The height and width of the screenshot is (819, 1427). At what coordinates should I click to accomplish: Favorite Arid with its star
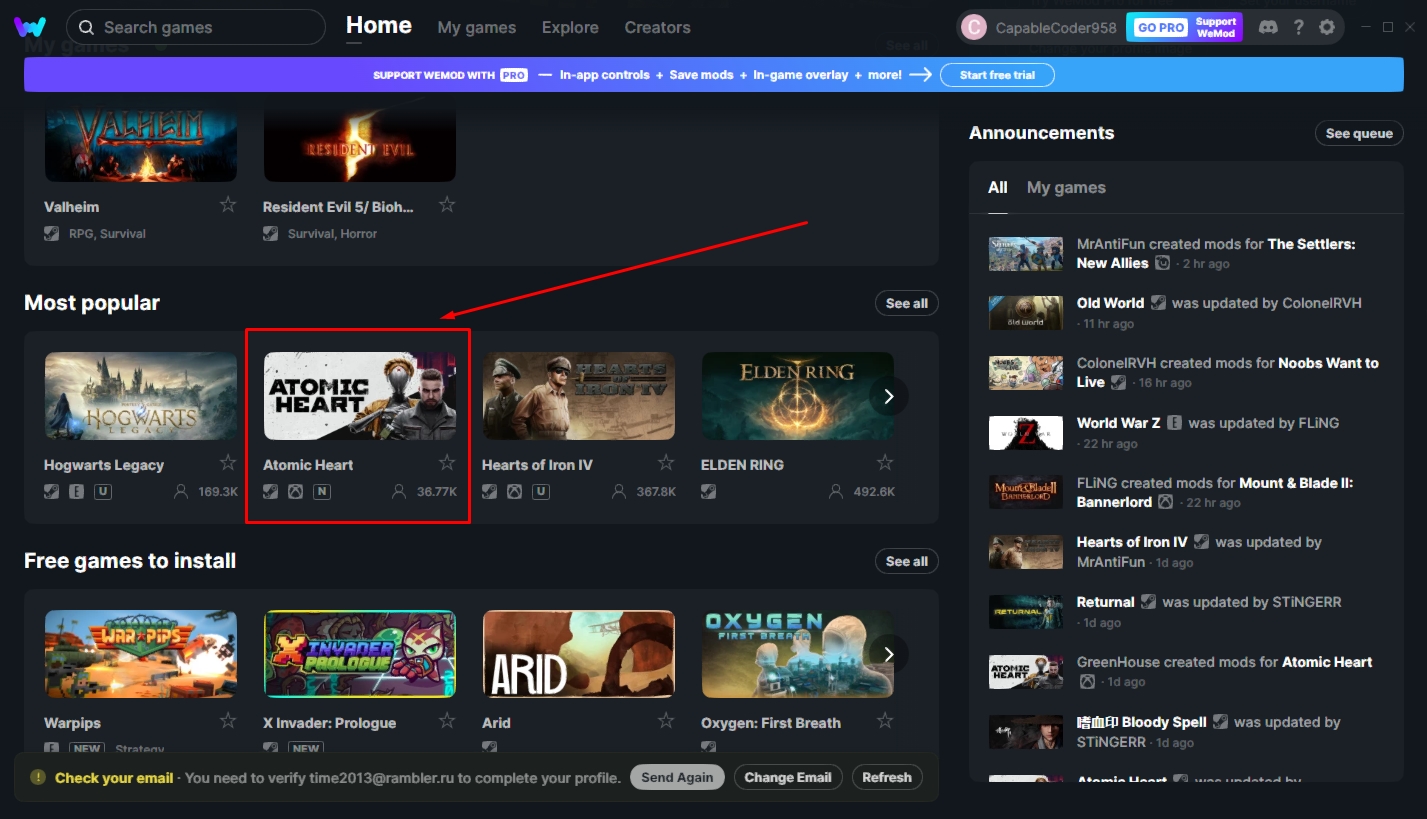pos(666,720)
